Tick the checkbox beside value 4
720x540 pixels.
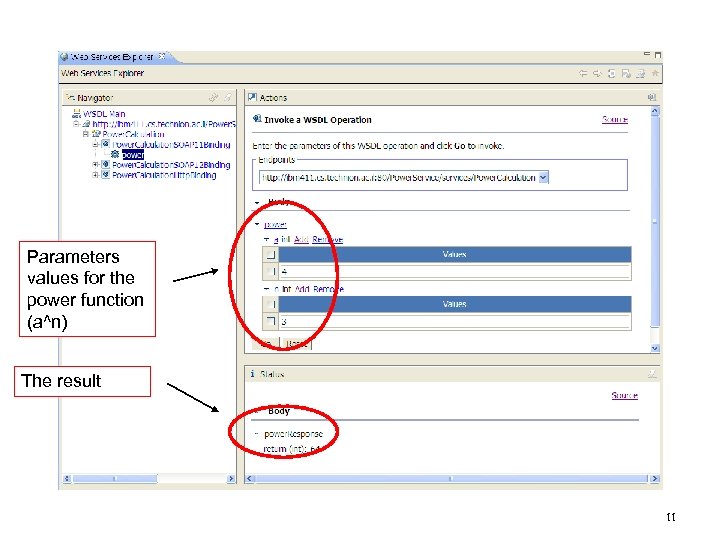click(x=271, y=271)
